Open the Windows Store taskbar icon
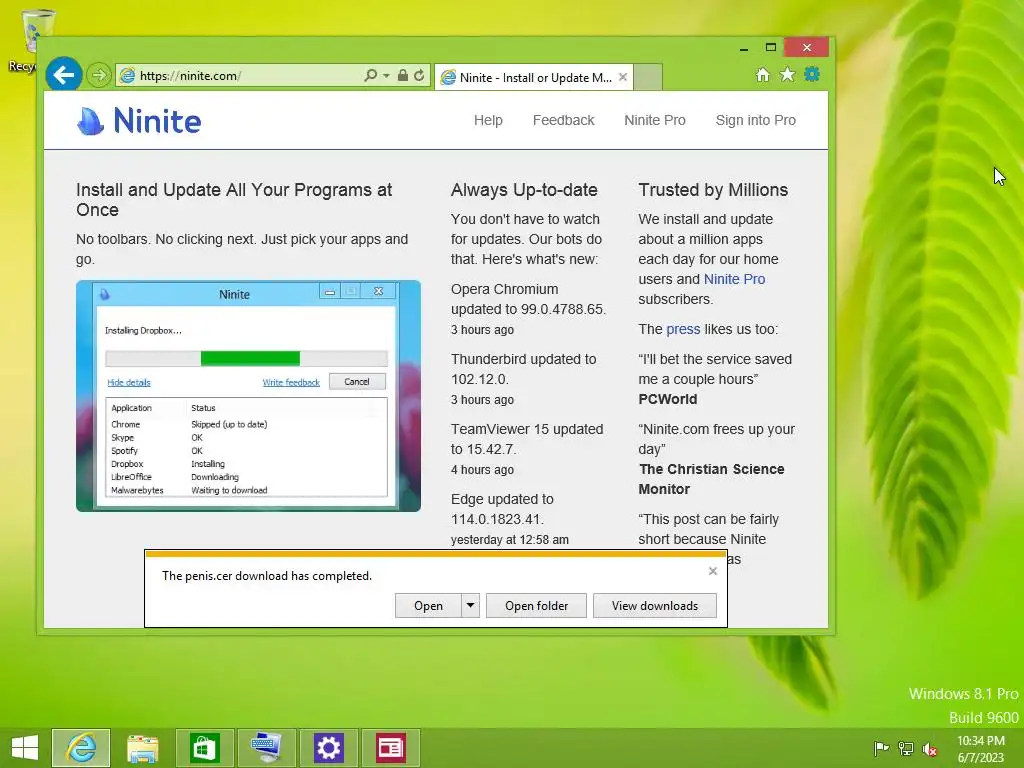The height and width of the screenshot is (768, 1024). pos(204,748)
